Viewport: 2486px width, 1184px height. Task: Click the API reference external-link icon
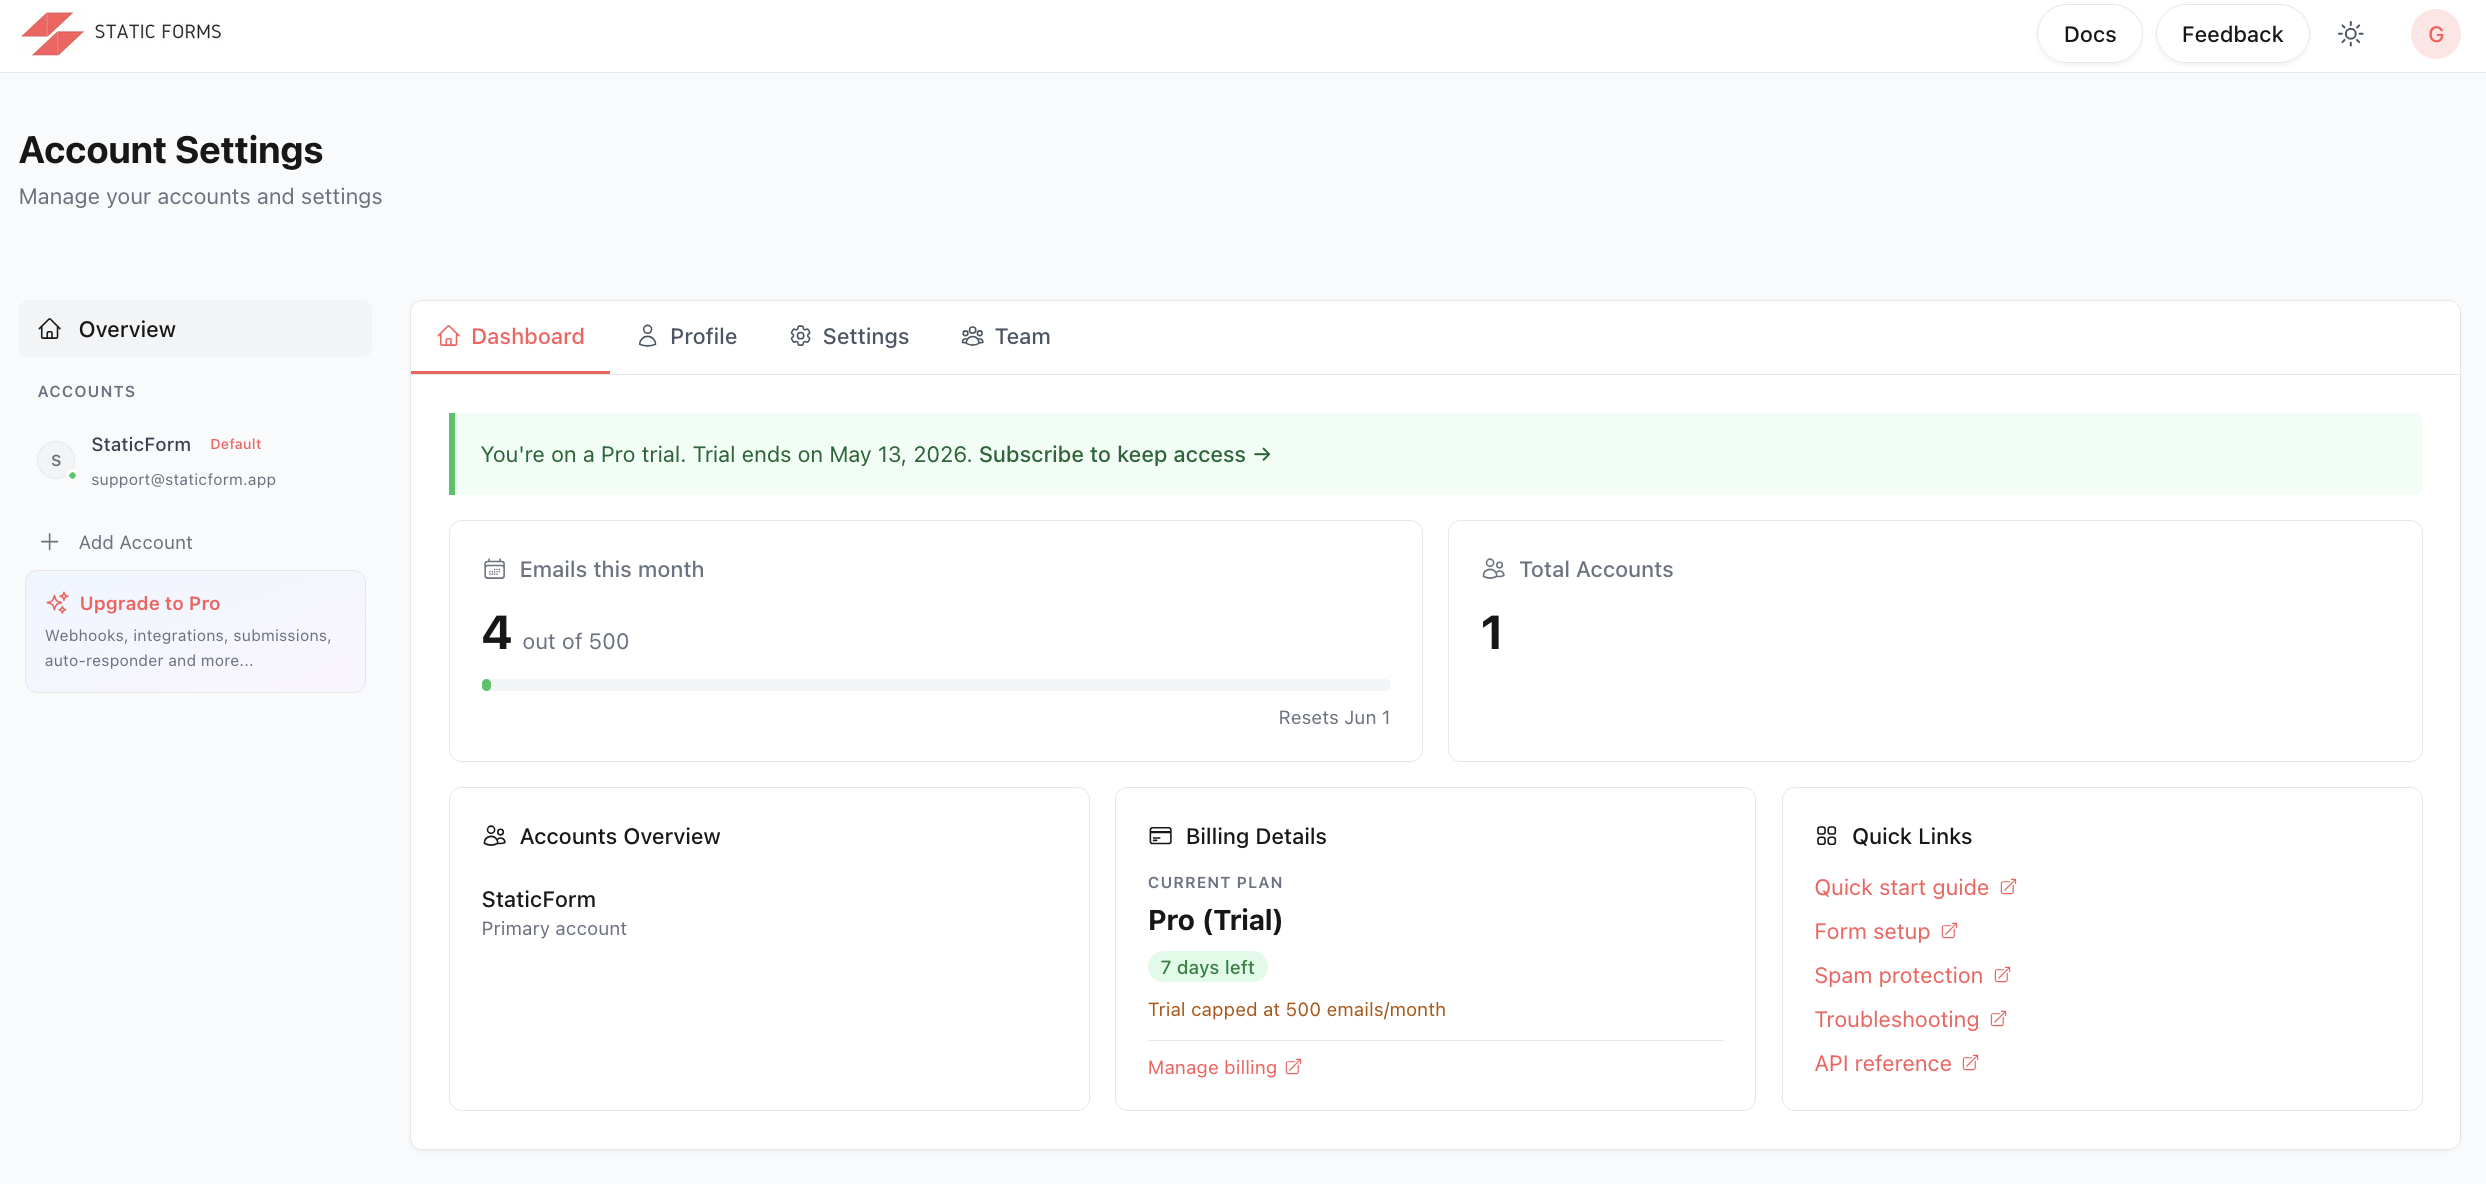(x=1970, y=1063)
